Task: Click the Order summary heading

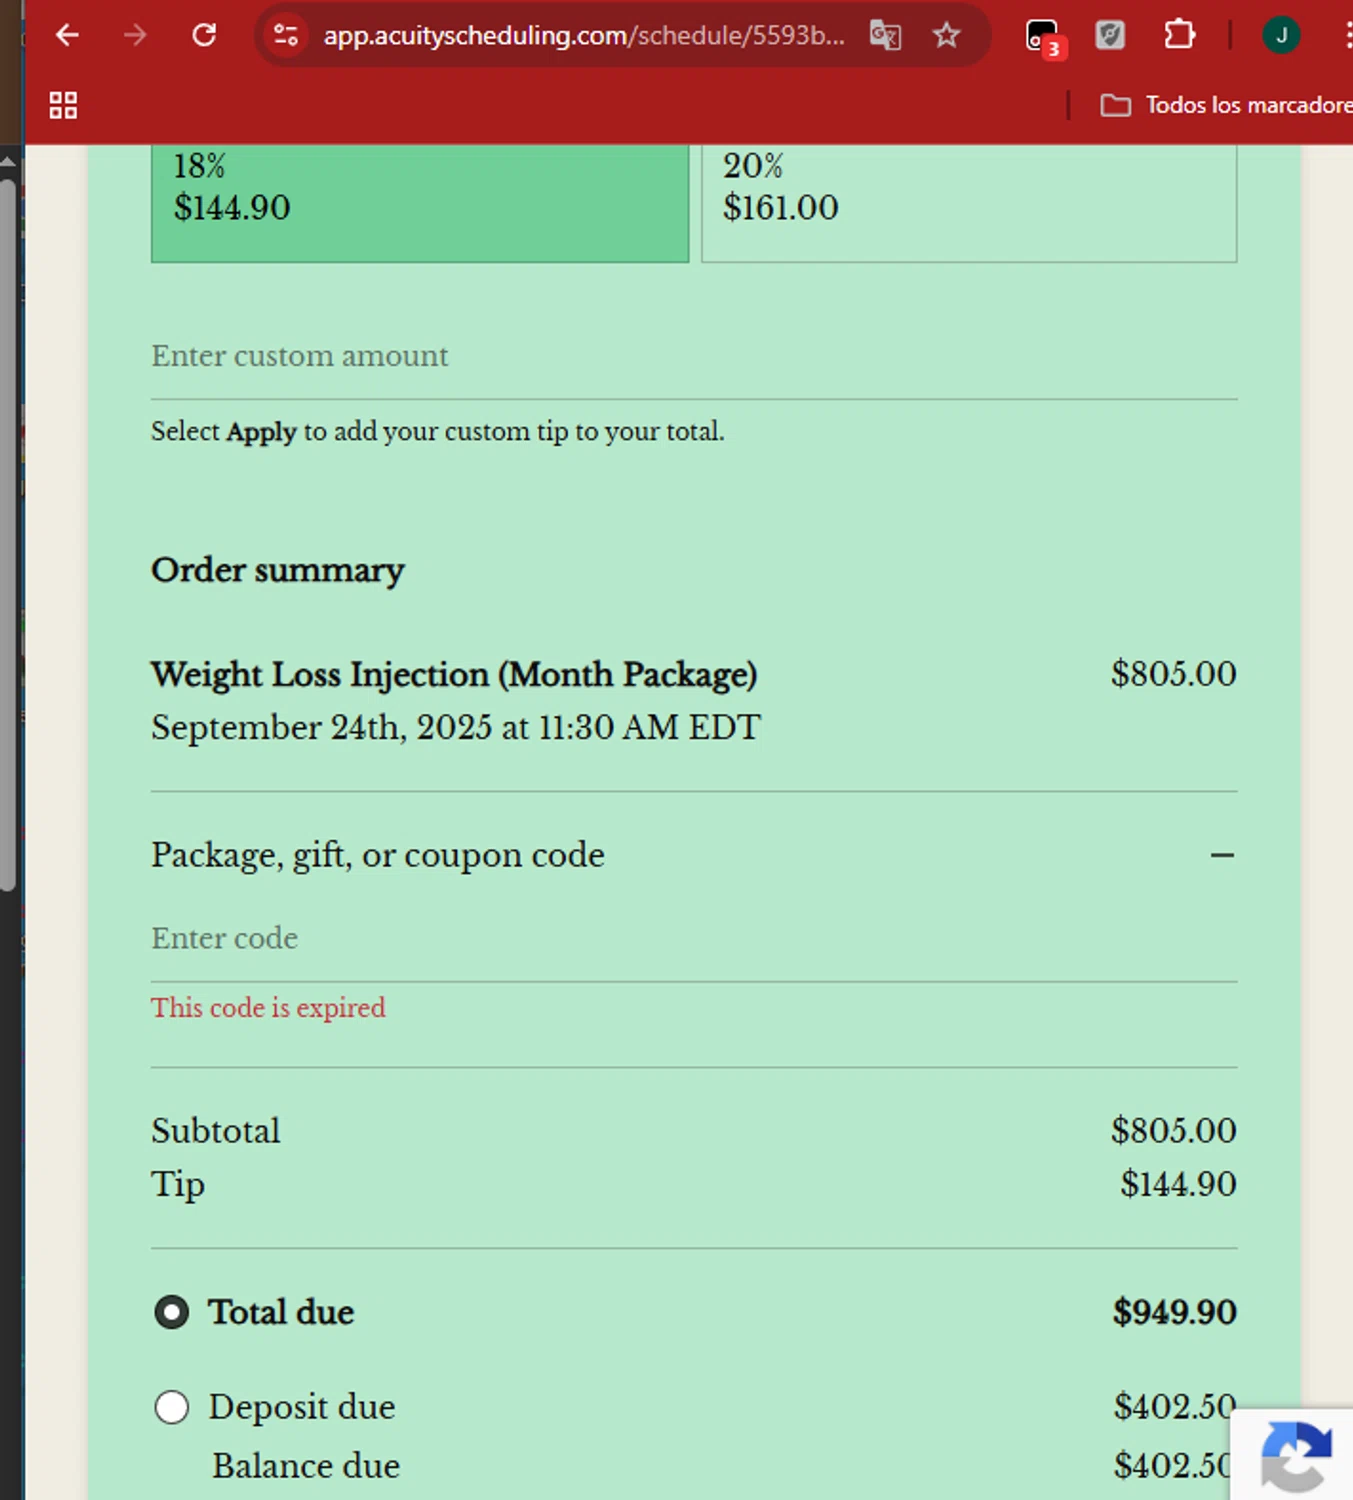Action: click(x=278, y=570)
